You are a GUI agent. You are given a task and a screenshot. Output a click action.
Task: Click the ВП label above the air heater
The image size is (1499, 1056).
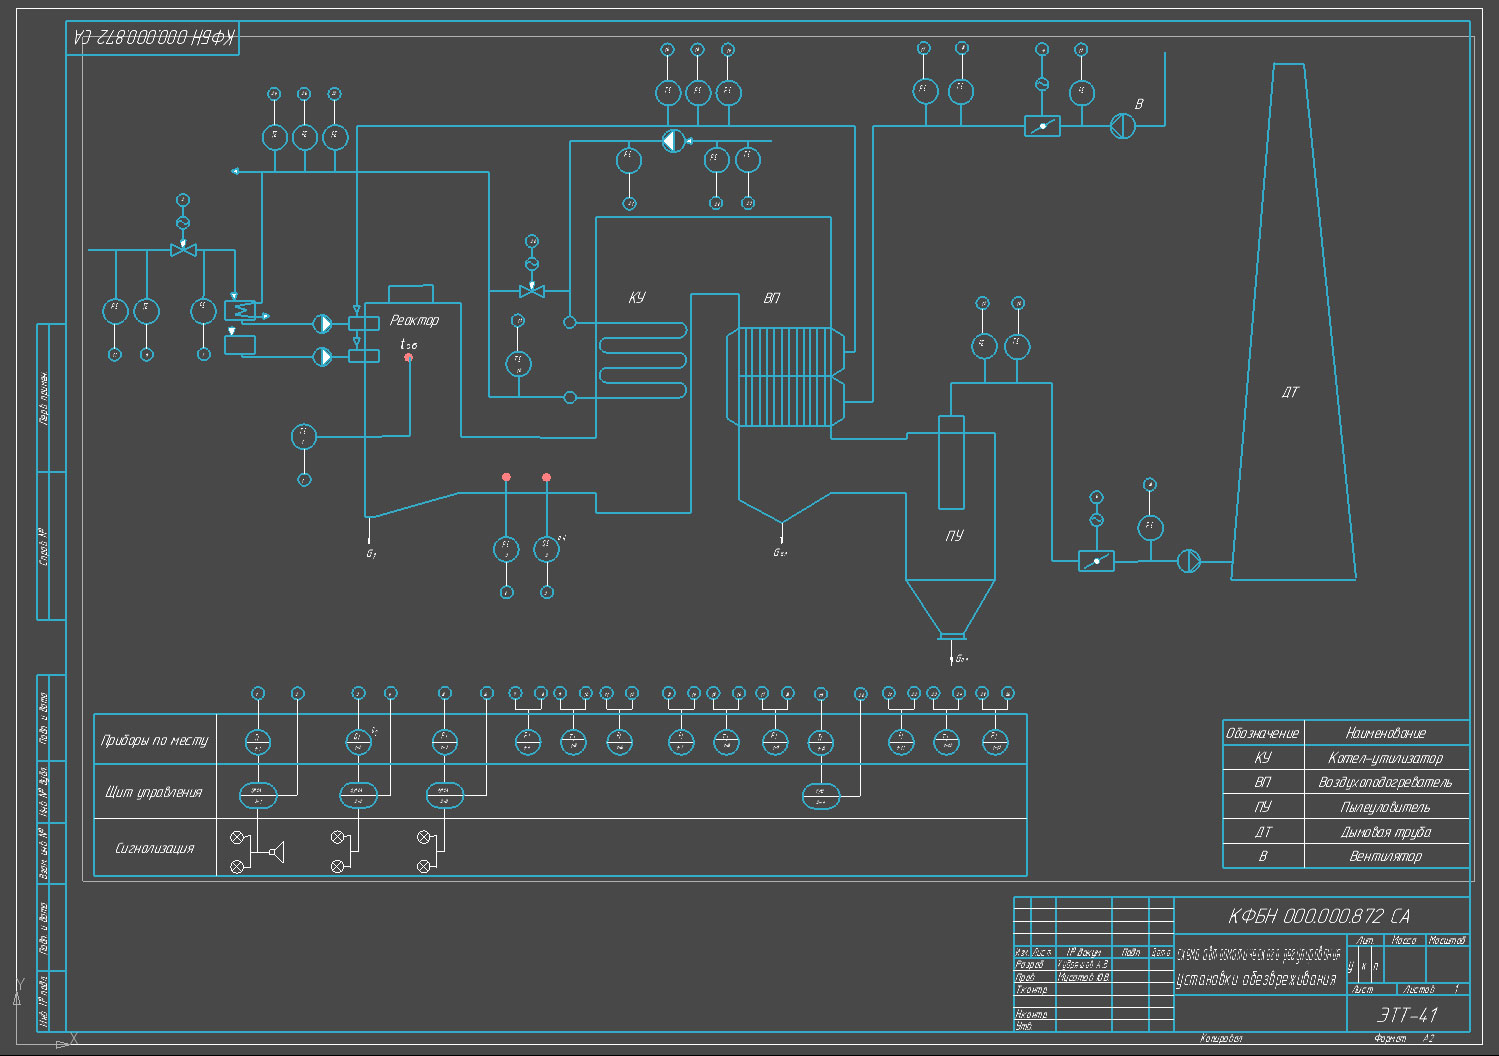772,298
